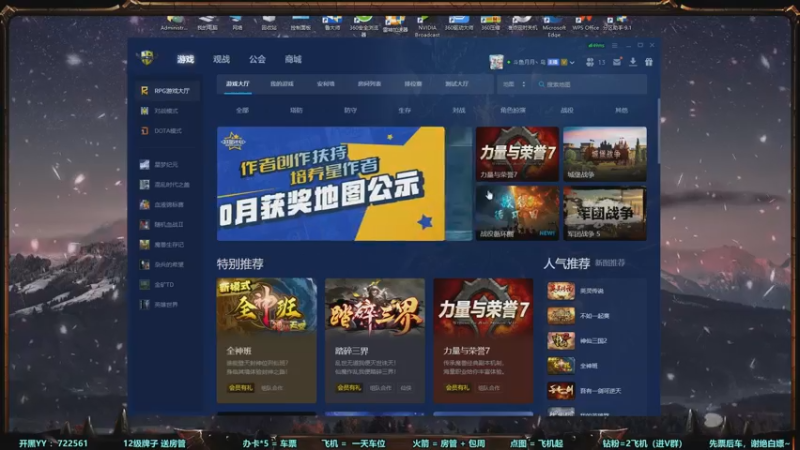Click the 搜索地图 search field
The width and height of the screenshot is (800, 450).
click(590, 84)
